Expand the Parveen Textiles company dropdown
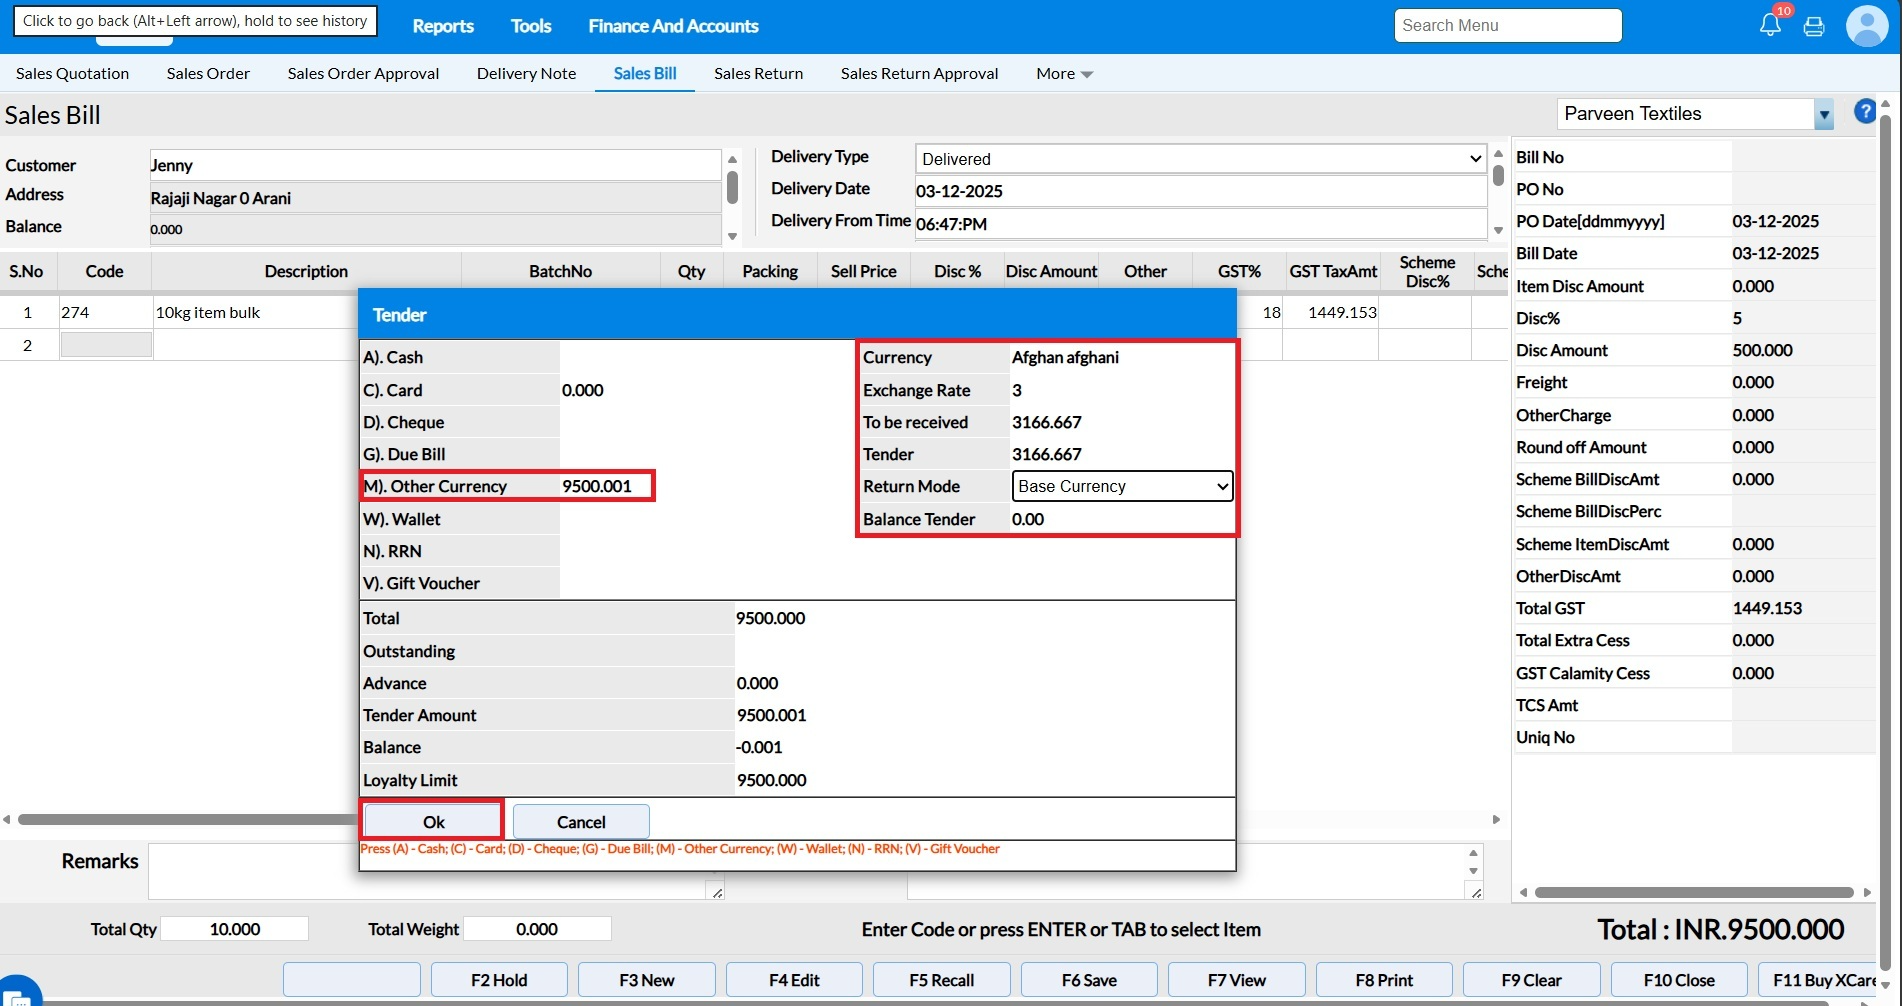Screen dimensions: 1902x1006 [1824, 115]
